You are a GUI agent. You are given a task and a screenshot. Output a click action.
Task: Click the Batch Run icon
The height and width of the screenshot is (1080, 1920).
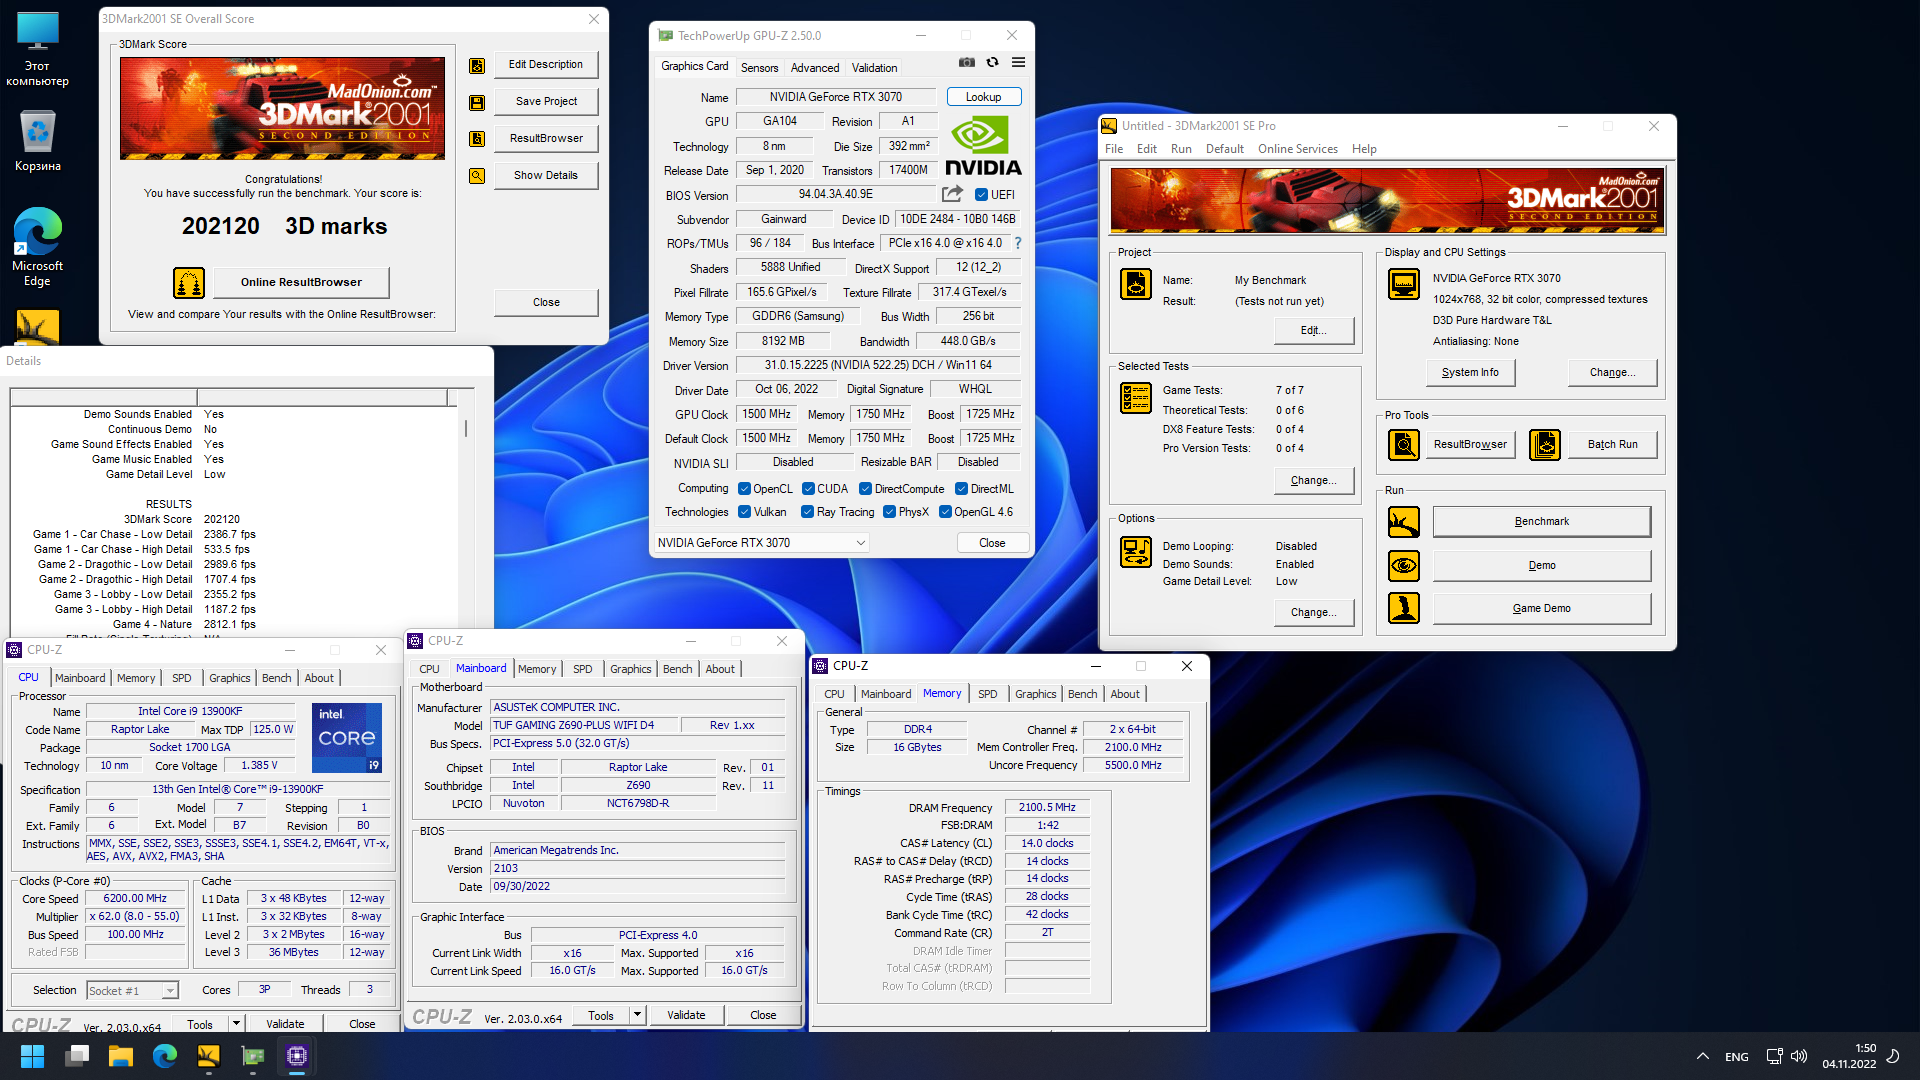point(1545,445)
